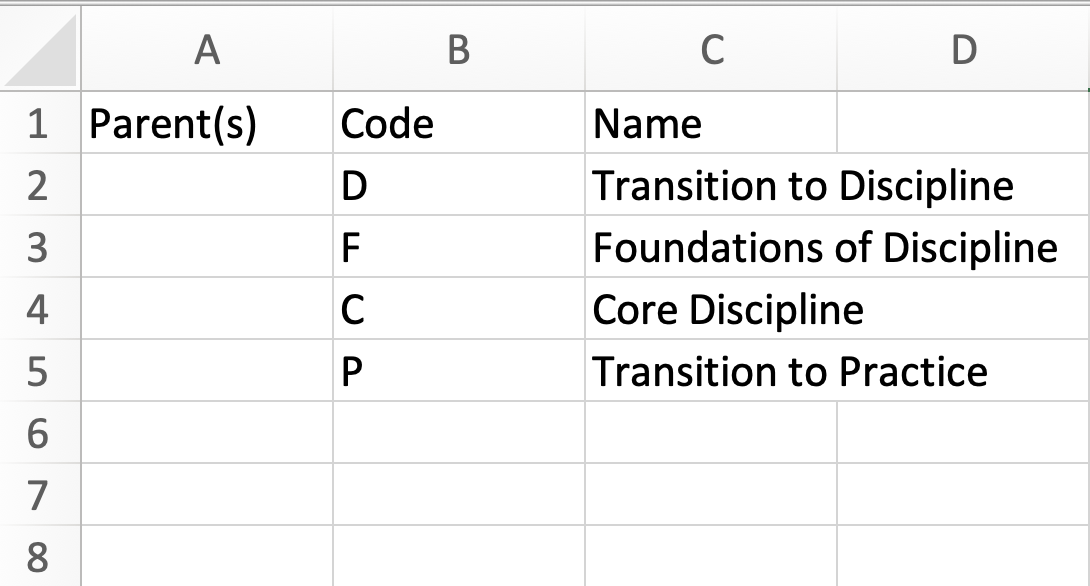Click the Name header cell
This screenshot has width=1090, height=586.
(711, 124)
